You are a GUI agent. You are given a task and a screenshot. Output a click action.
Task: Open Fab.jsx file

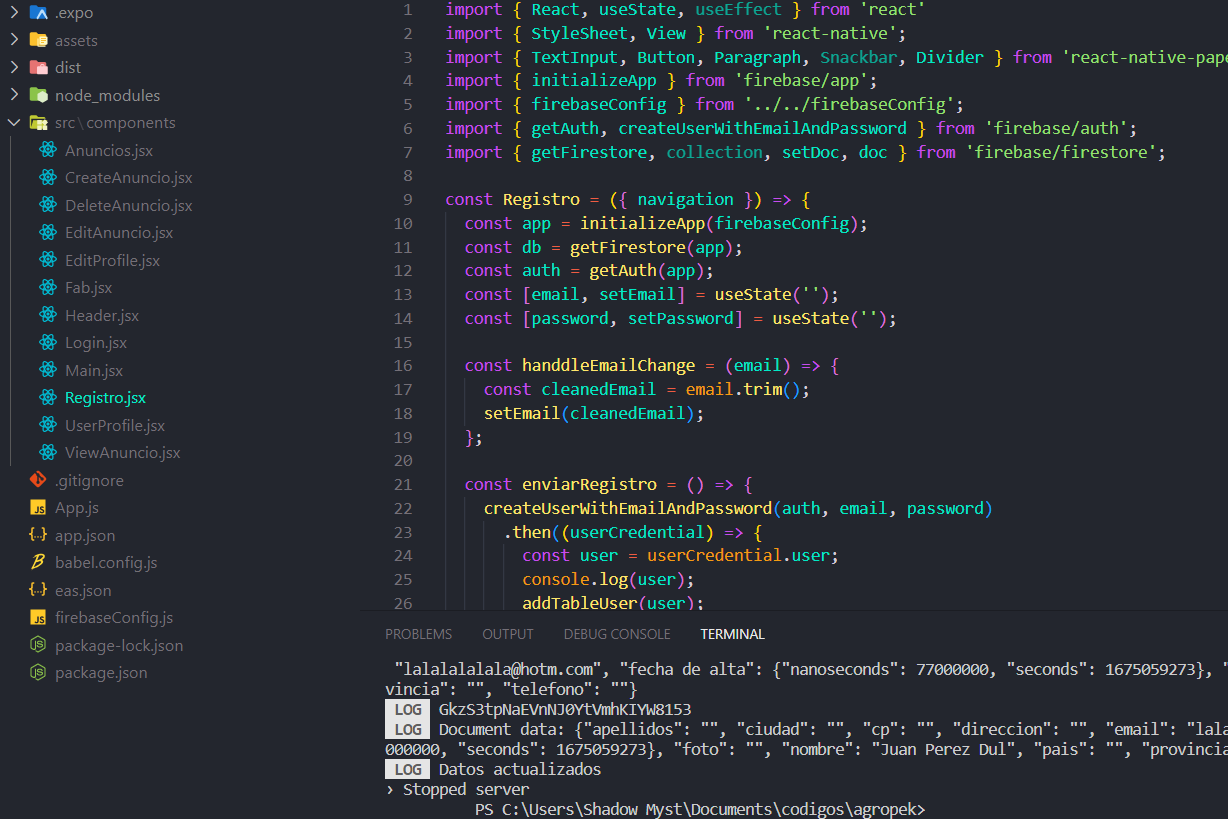[88, 288]
